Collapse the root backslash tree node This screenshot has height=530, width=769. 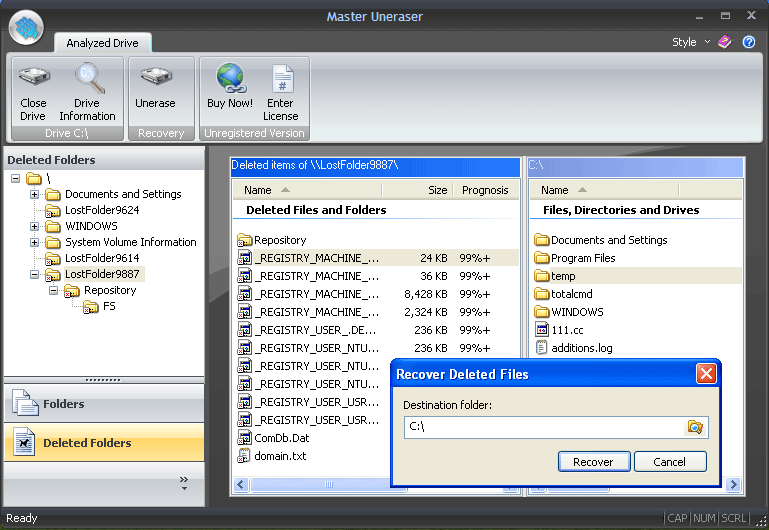(x=16, y=178)
